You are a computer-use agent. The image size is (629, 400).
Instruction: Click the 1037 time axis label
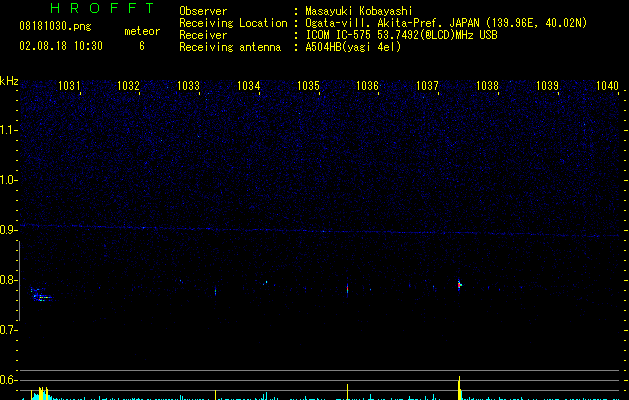pos(427,86)
